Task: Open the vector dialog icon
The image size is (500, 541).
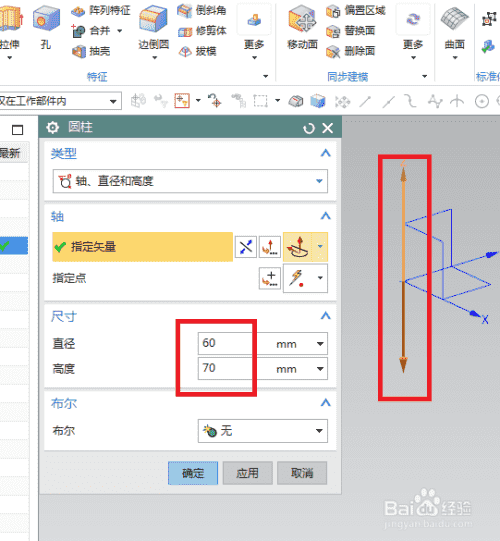Action: click(x=269, y=247)
